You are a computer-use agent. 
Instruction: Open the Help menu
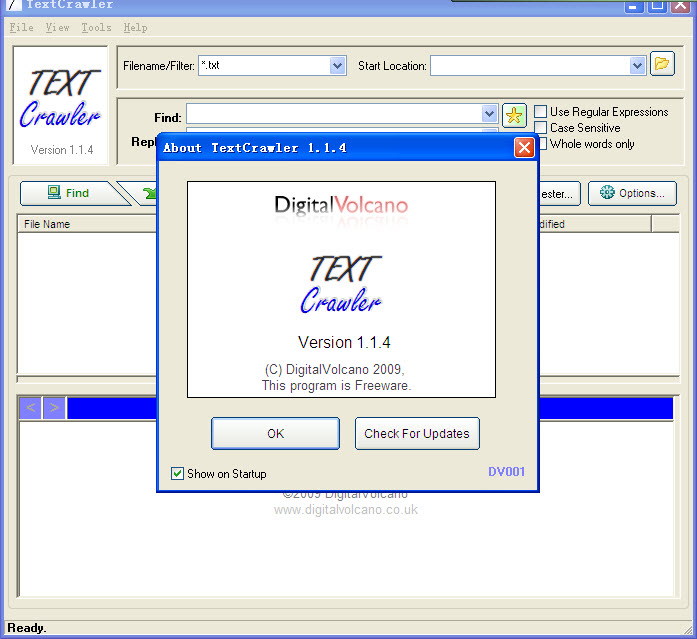coord(135,28)
